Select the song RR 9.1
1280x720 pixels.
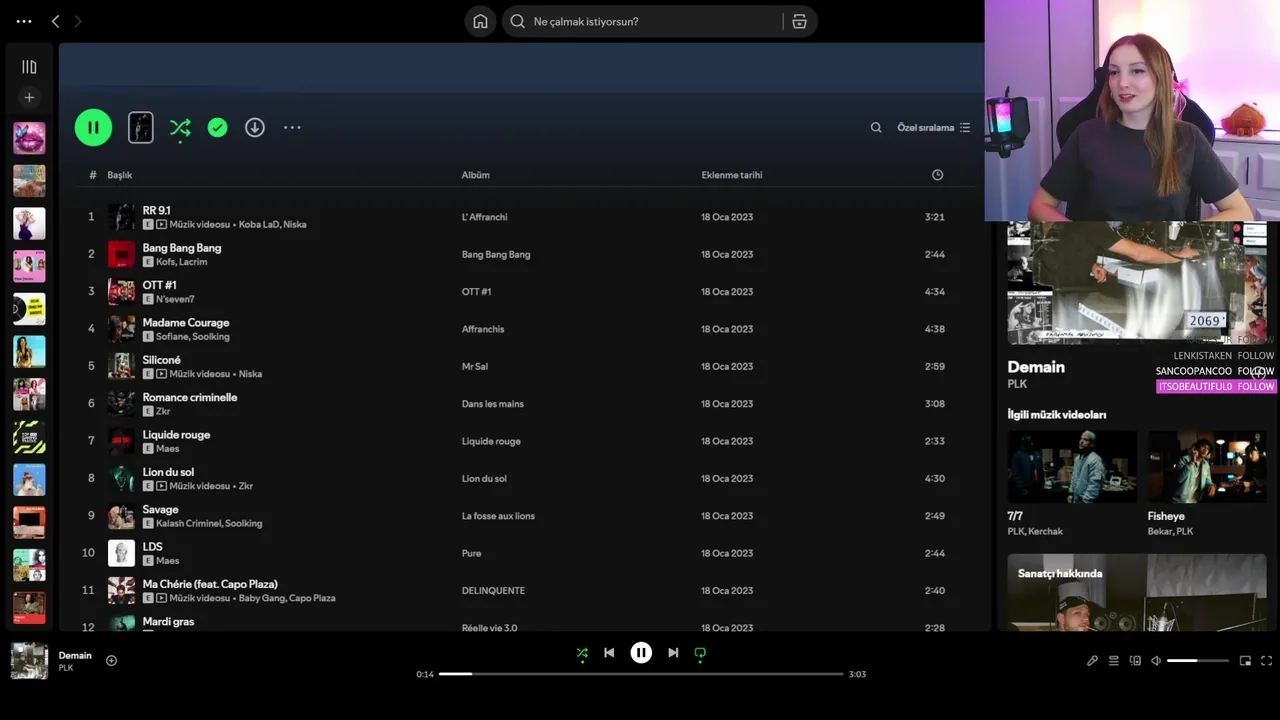156,210
